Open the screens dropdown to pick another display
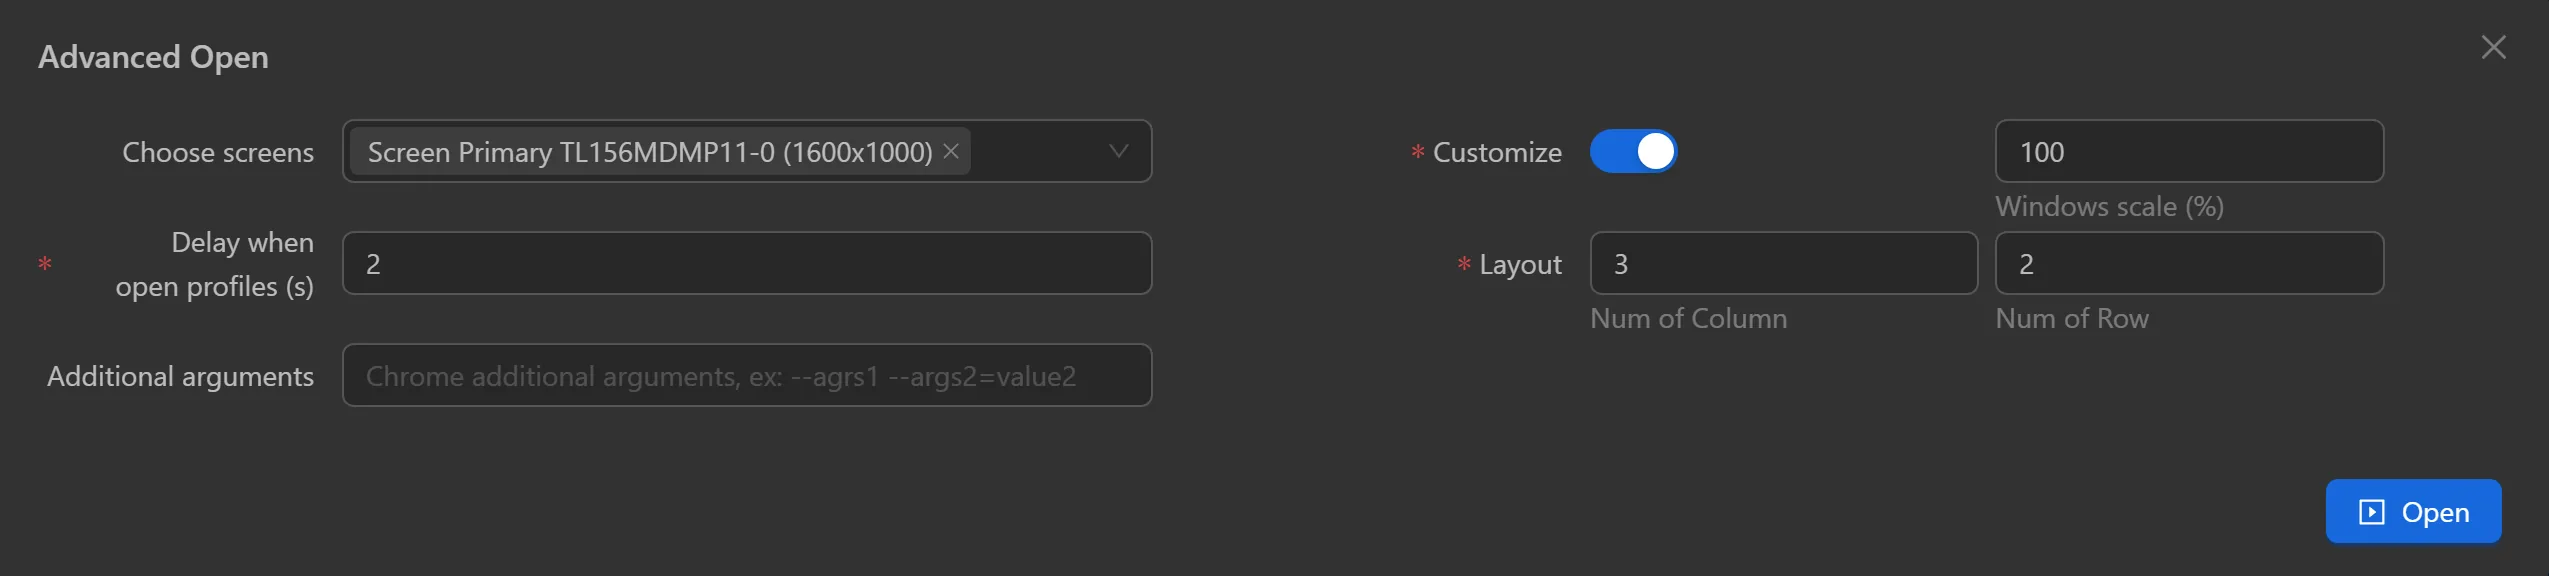2549x576 pixels. (x=1117, y=151)
